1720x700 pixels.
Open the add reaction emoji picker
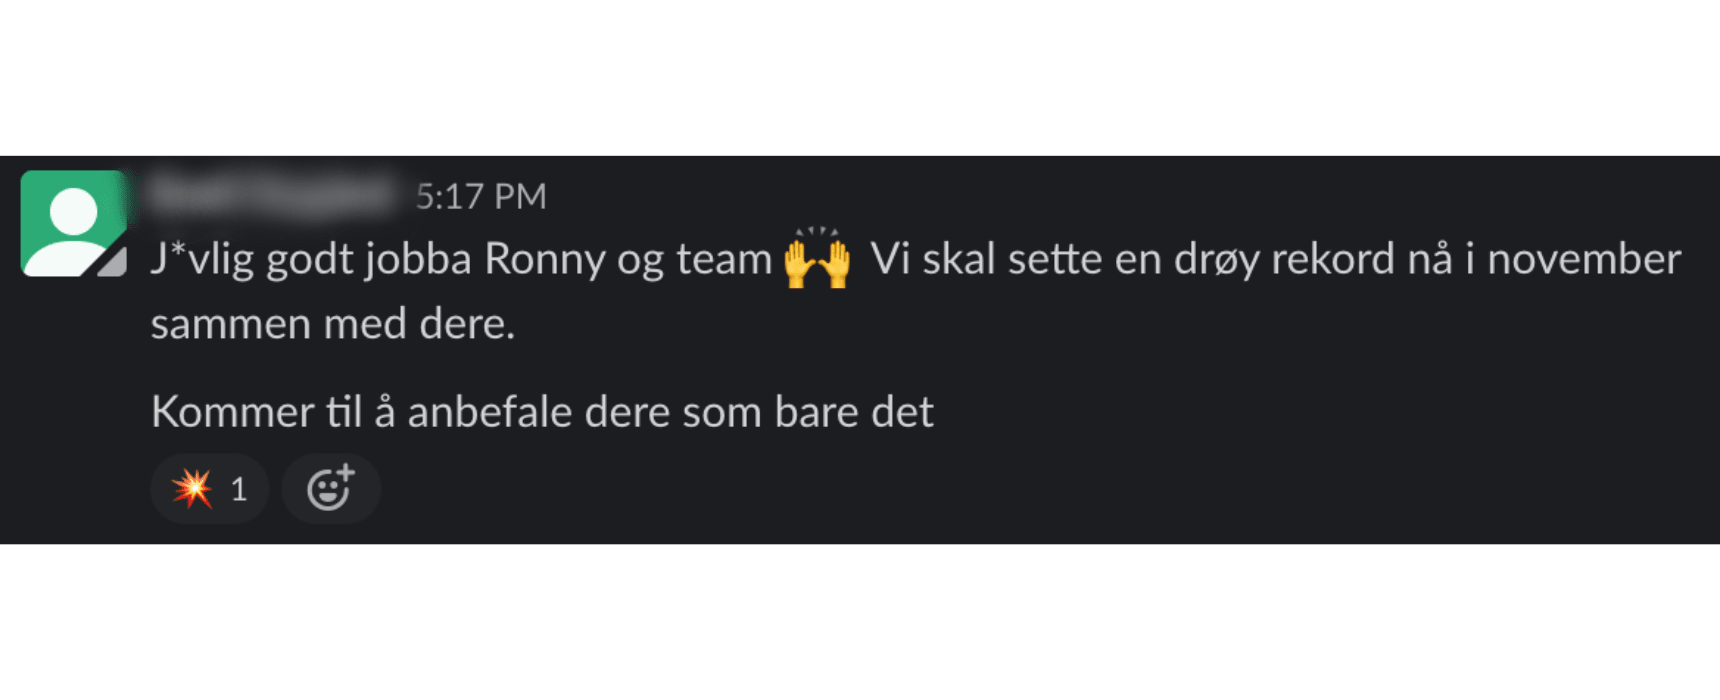(331, 489)
